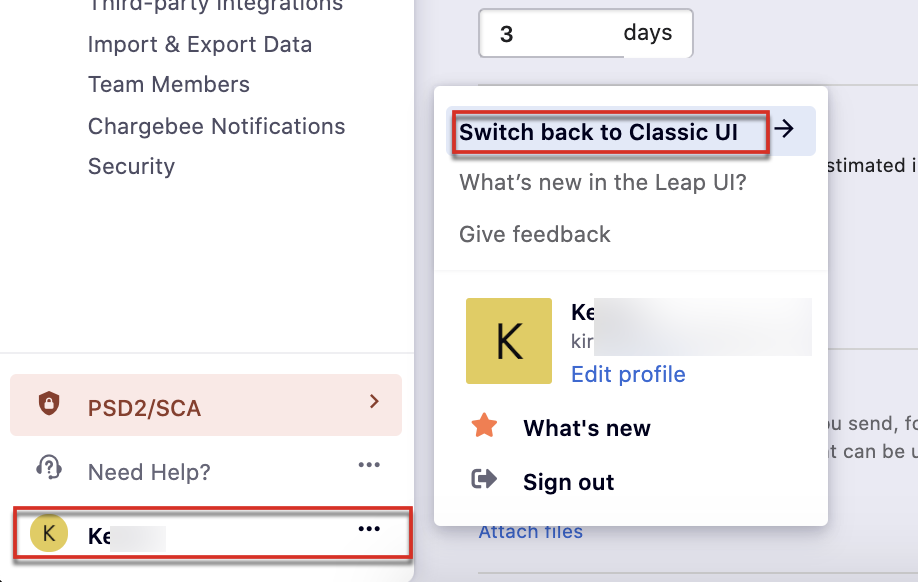Image resolution: width=918 pixels, height=582 pixels.
Task: Expand the PSD2/SCA chevron
Action: coord(374,402)
